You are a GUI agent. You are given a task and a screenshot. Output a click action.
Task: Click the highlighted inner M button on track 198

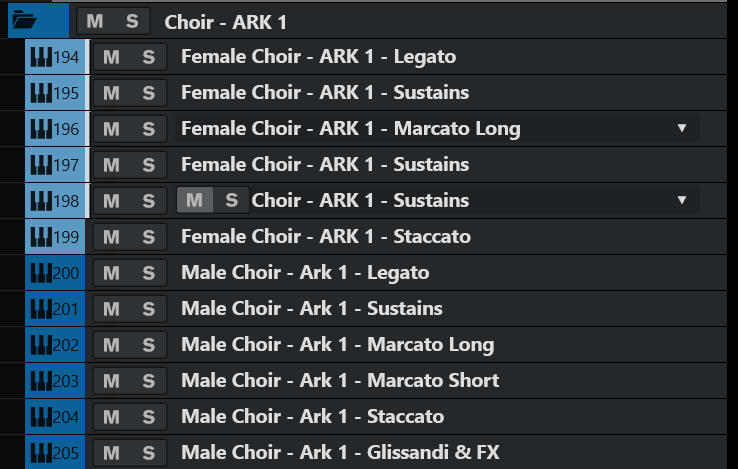(x=194, y=200)
